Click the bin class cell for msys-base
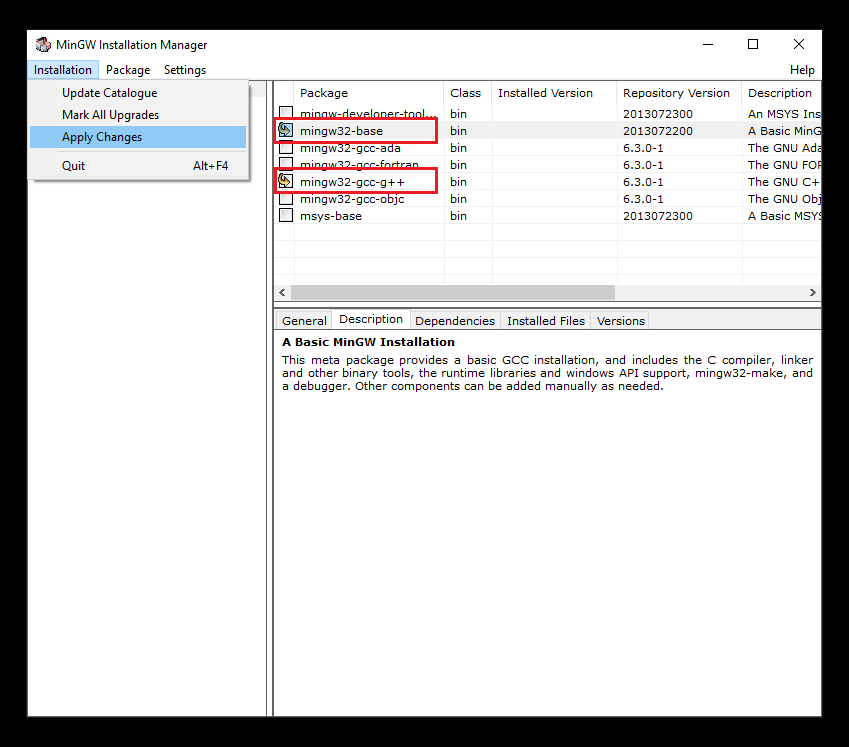This screenshot has height=747, width=849. tap(458, 216)
